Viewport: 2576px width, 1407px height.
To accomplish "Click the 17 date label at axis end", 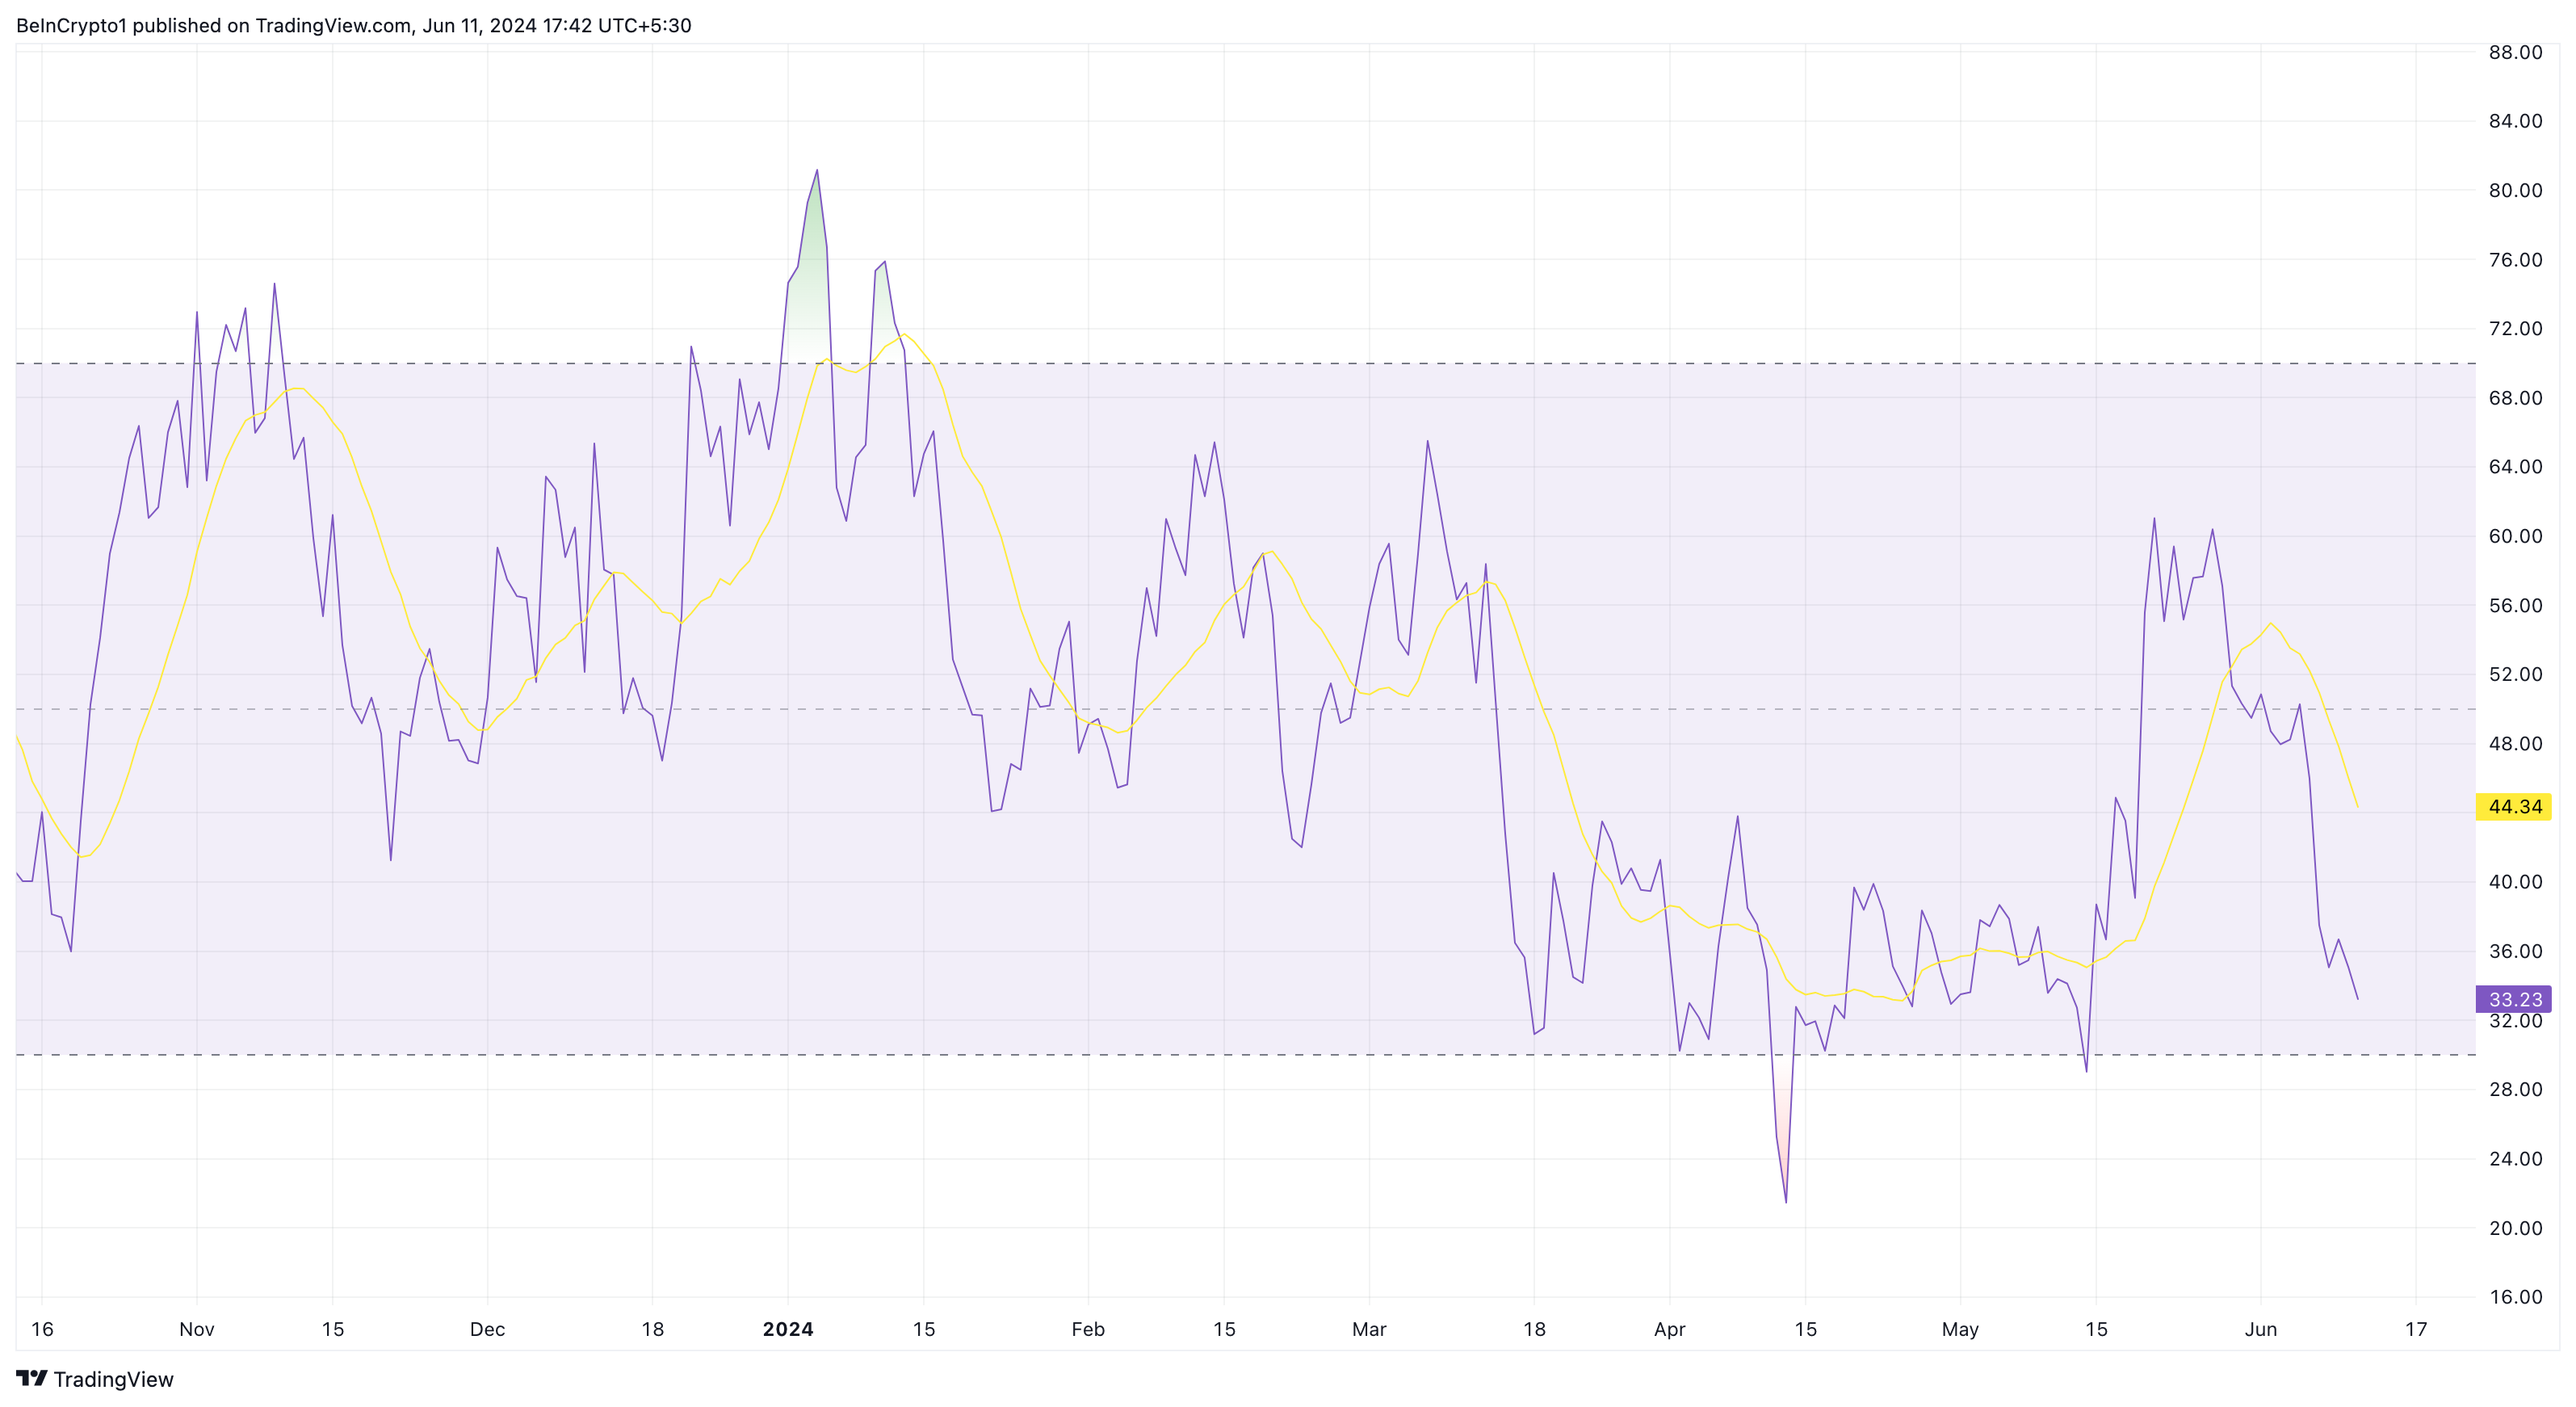I will (2415, 1329).
